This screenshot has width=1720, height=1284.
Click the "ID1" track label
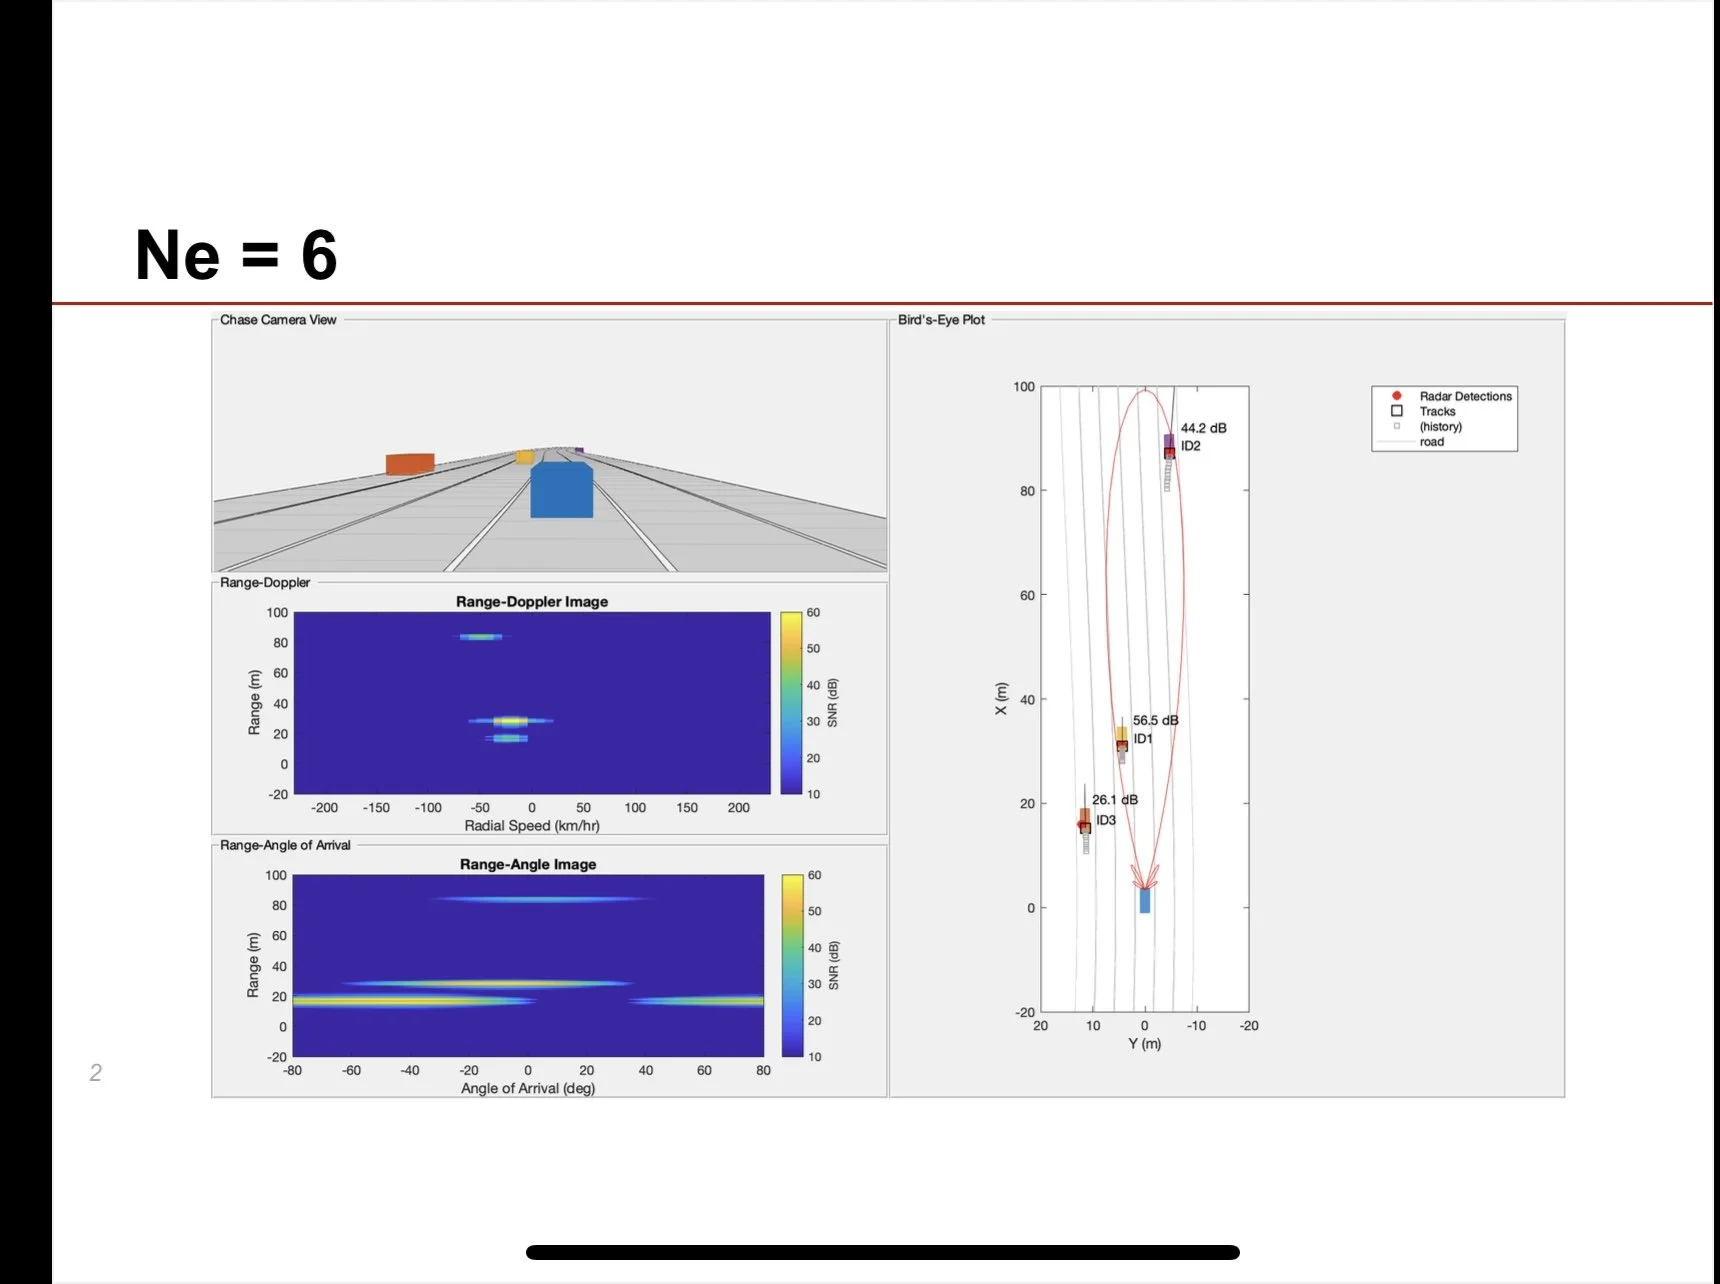(1143, 738)
